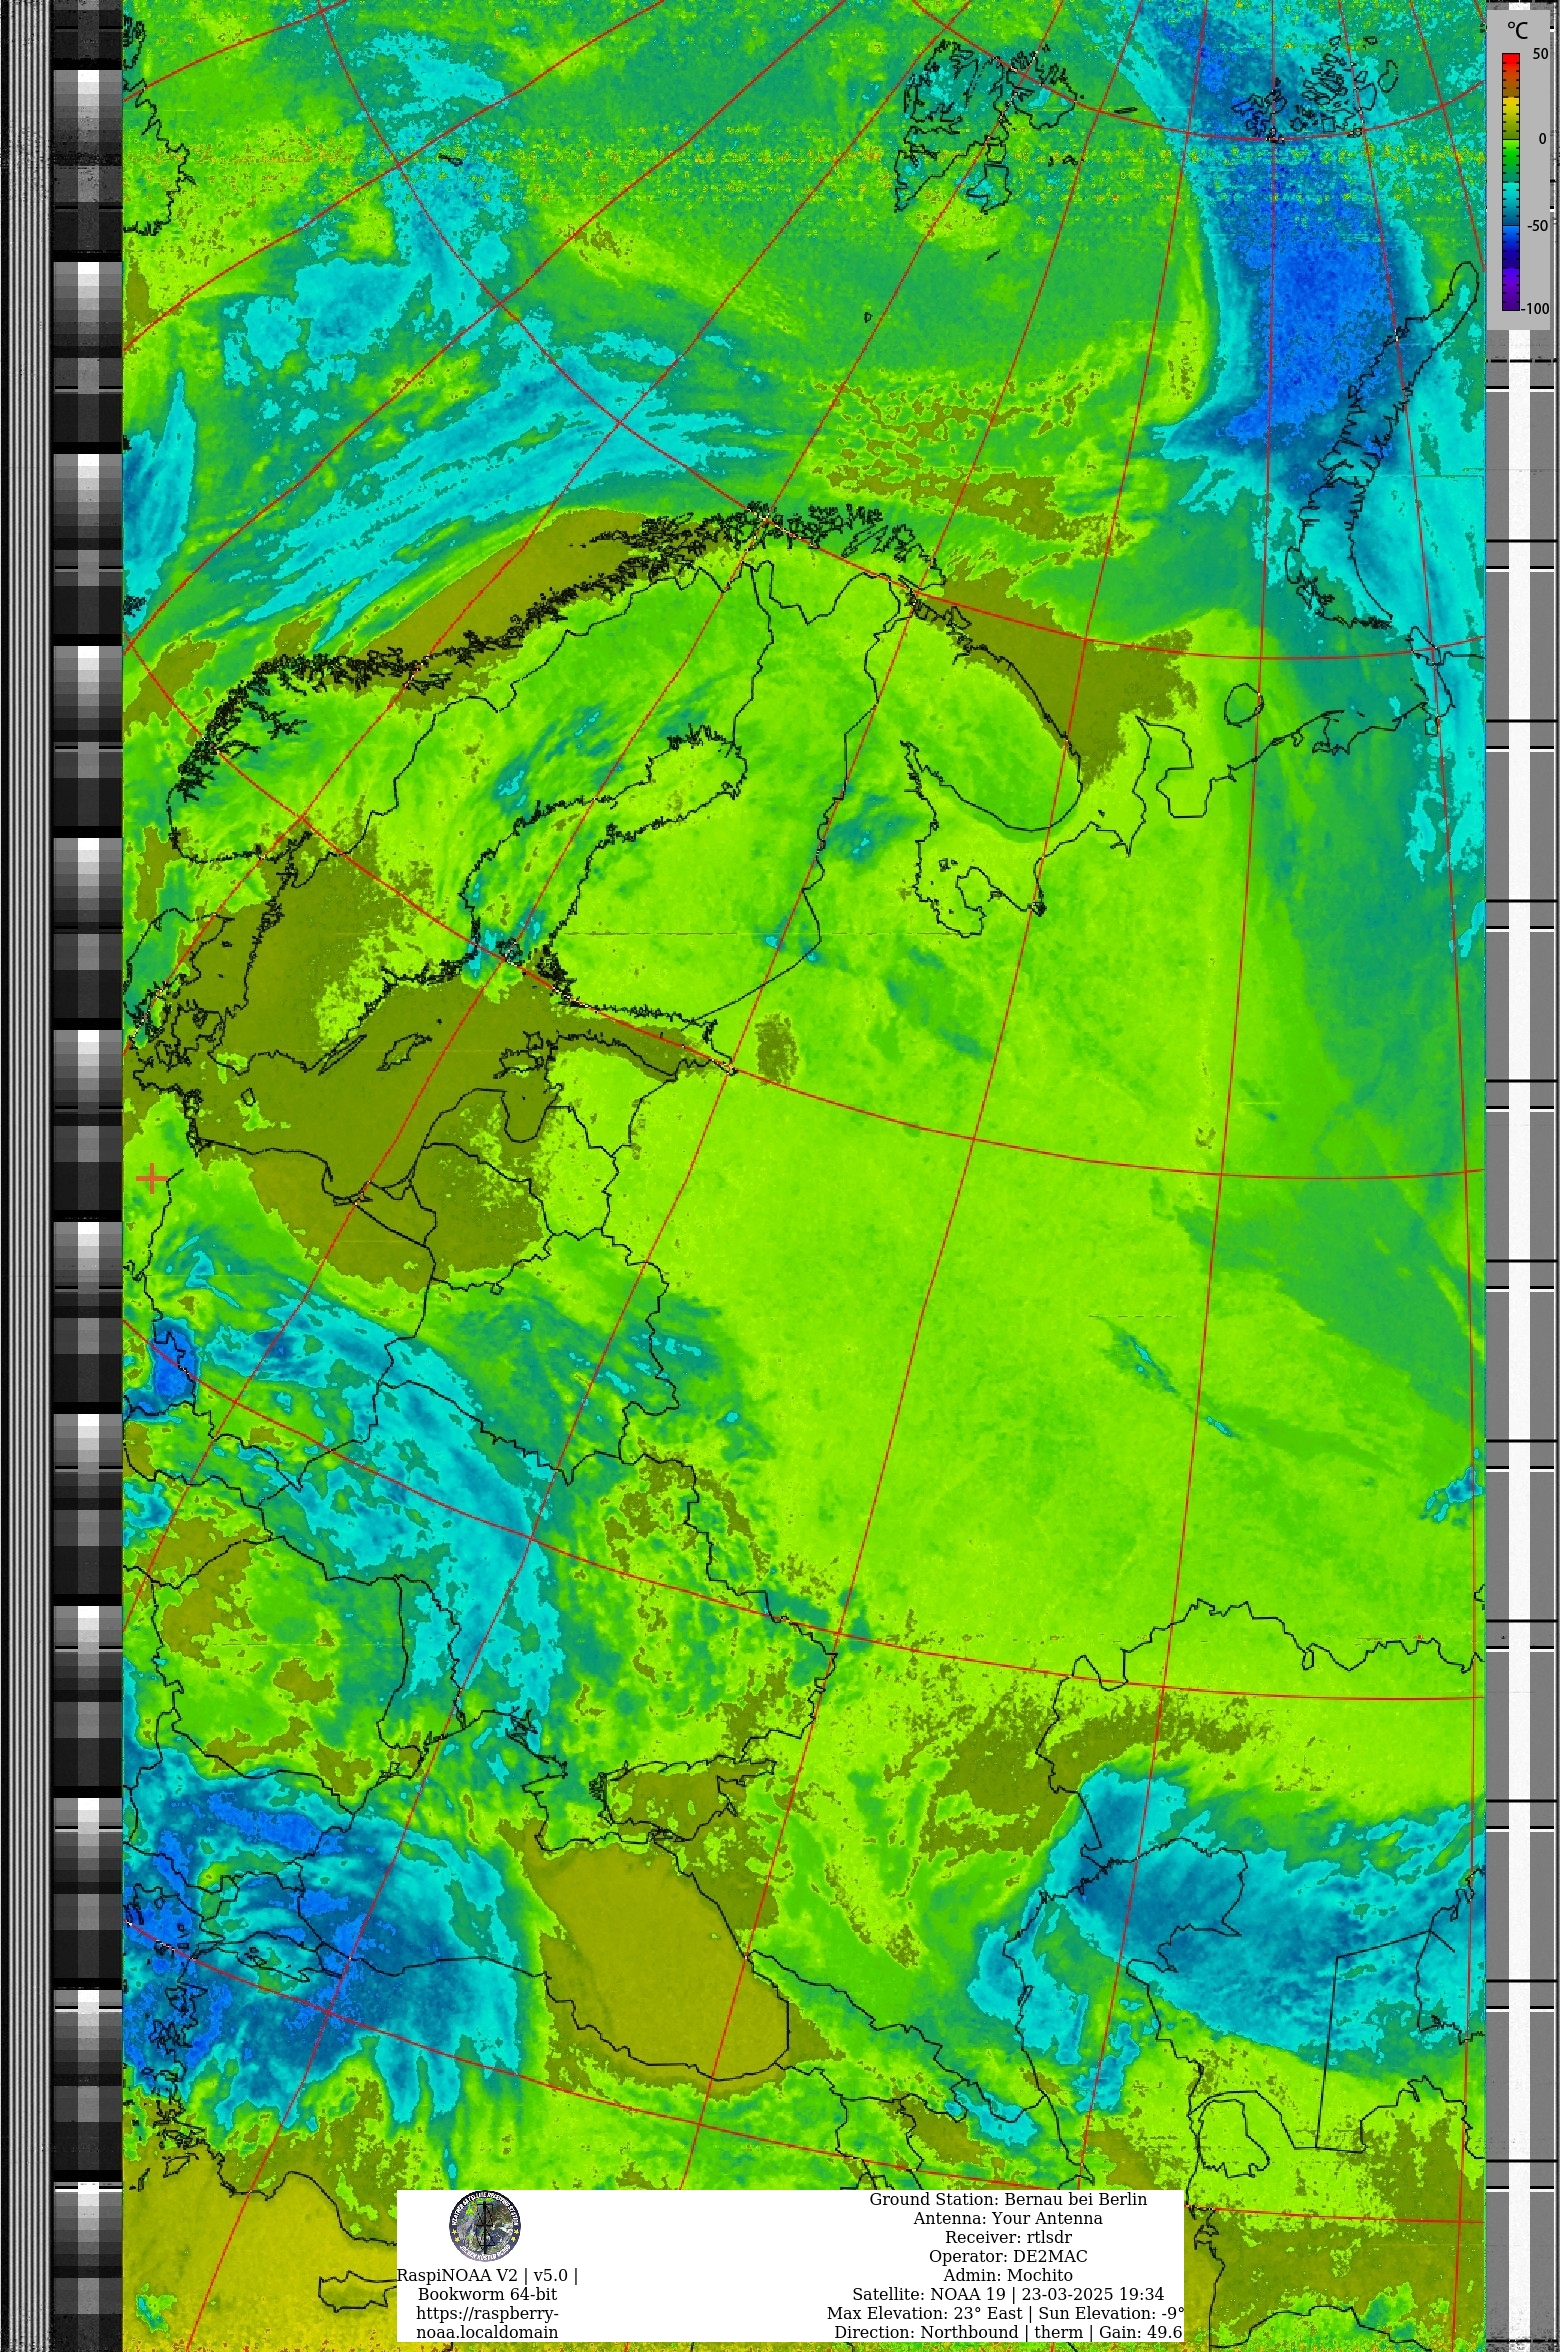Click 'Bookworm 64-bit' text
Screen dimensions: 1560x2352
coord(487,2294)
